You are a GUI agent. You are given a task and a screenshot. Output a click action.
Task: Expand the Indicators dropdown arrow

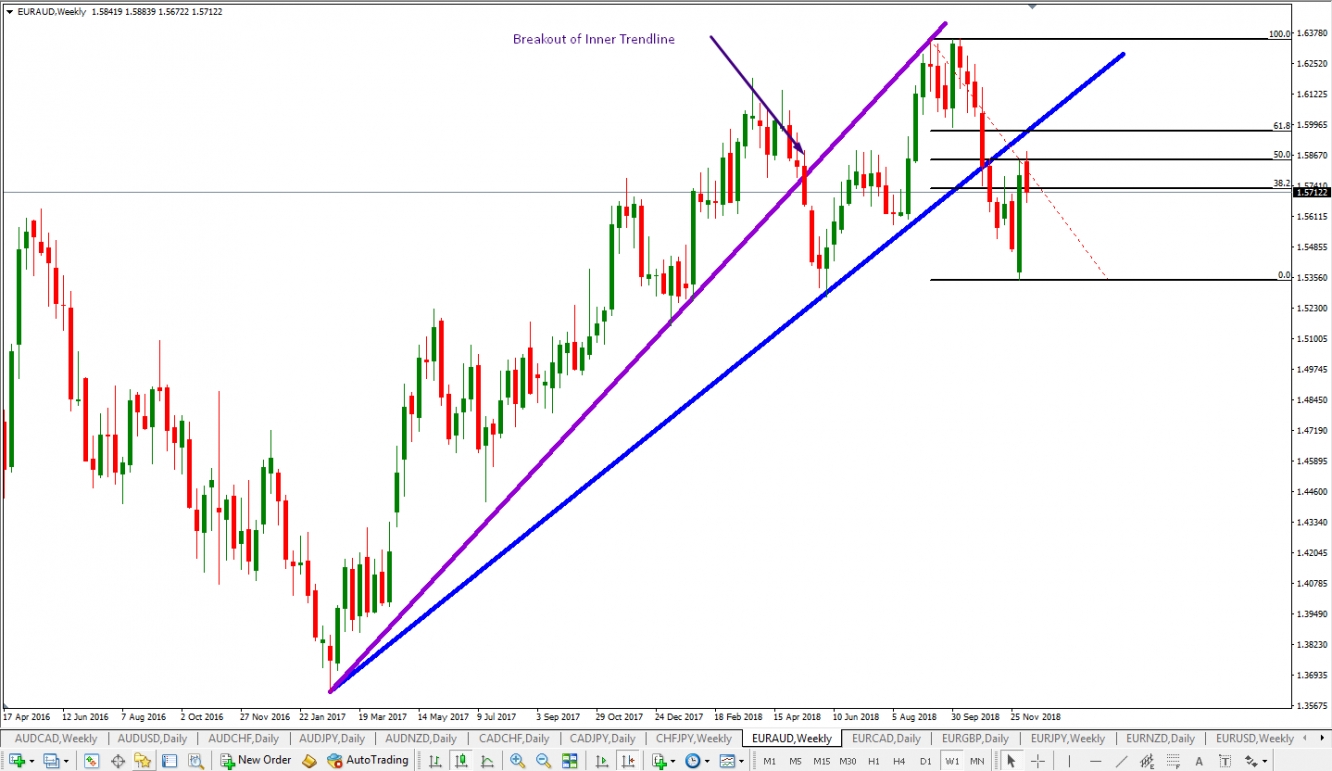(673, 761)
